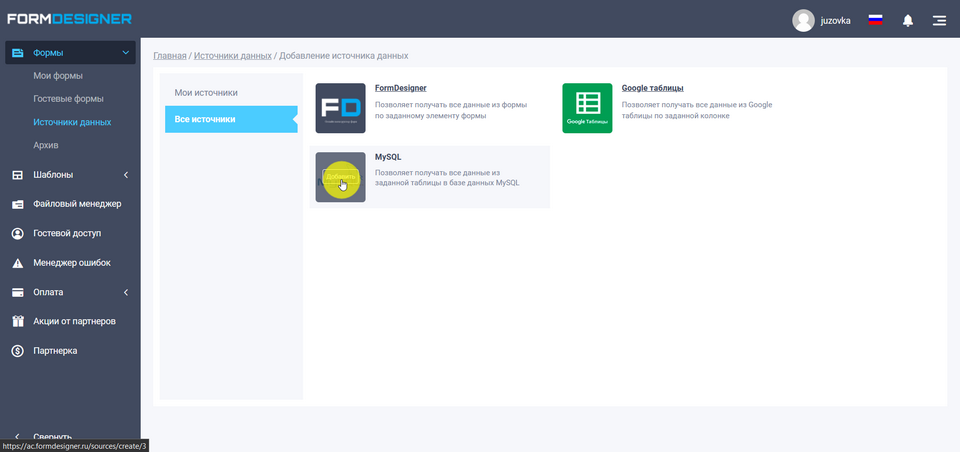Click the Главная breadcrumb link
Viewport: 960px width, 452px height.
[x=169, y=56]
